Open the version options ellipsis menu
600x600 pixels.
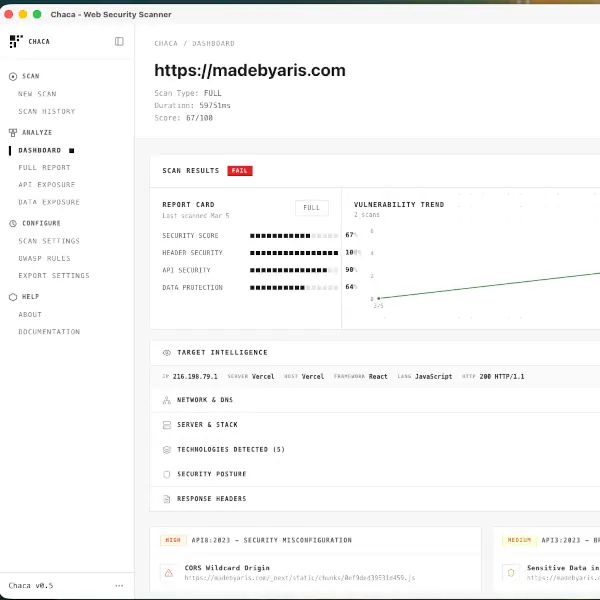[119, 586]
